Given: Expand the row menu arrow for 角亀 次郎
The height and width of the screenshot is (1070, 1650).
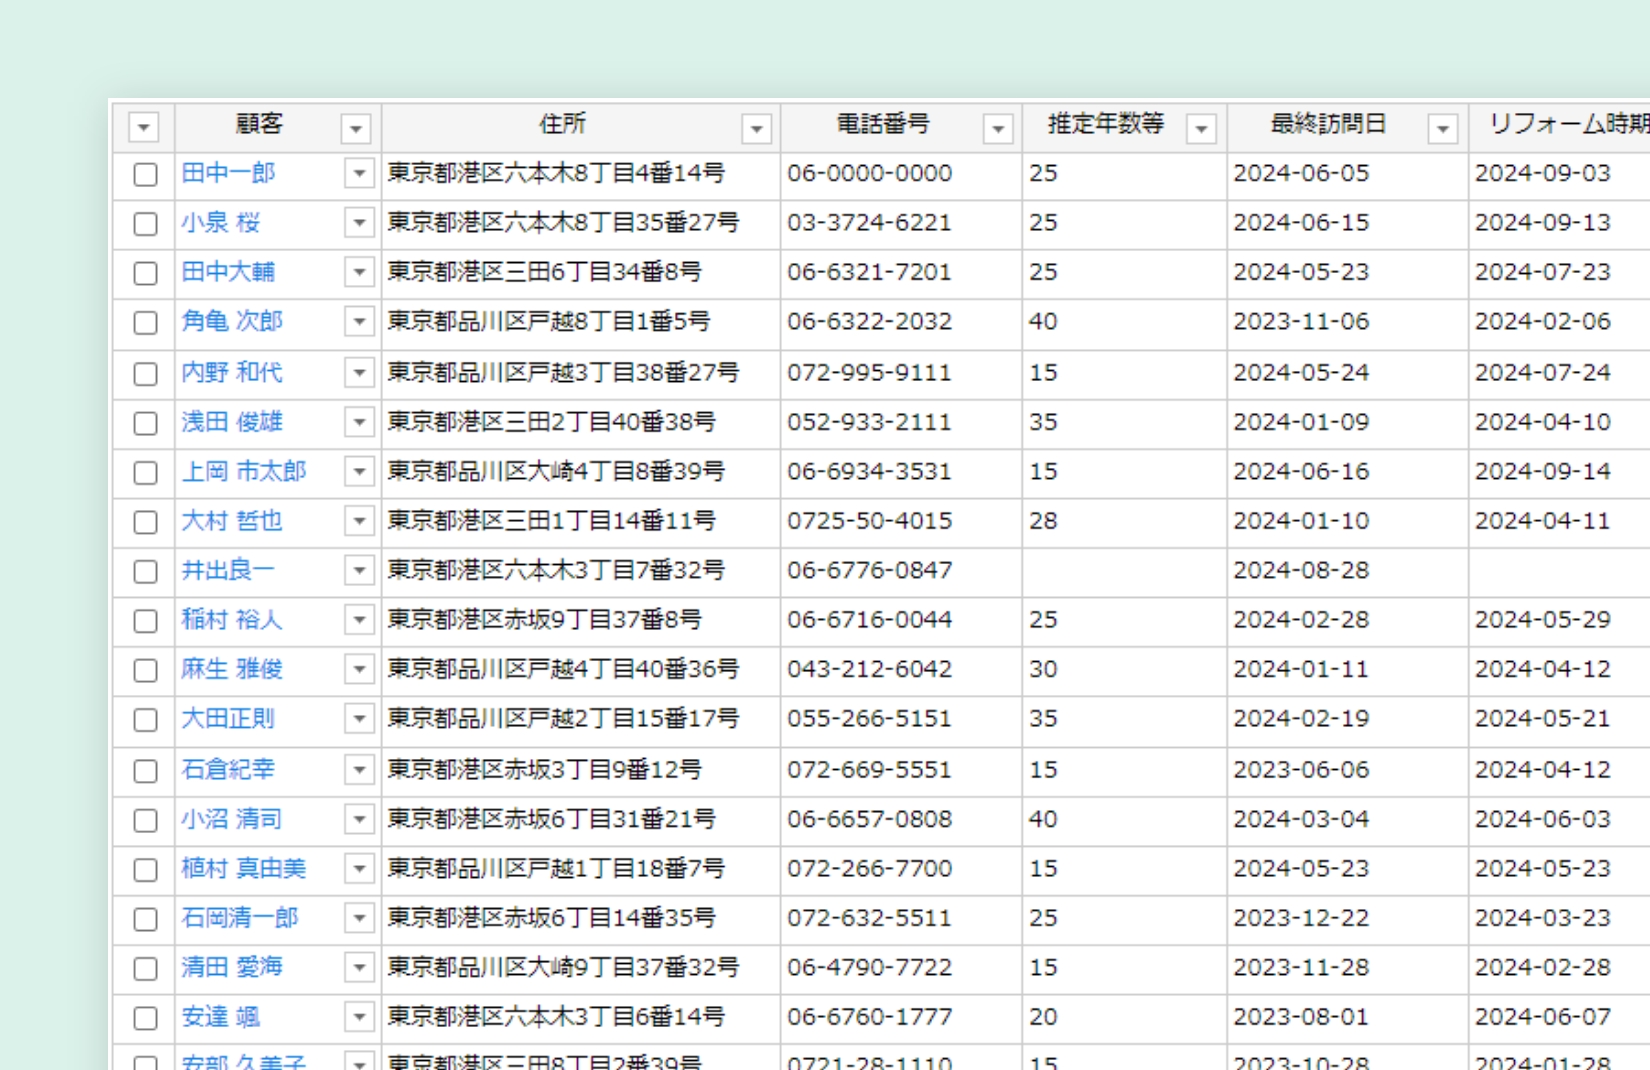Looking at the screenshot, I should pos(359,321).
